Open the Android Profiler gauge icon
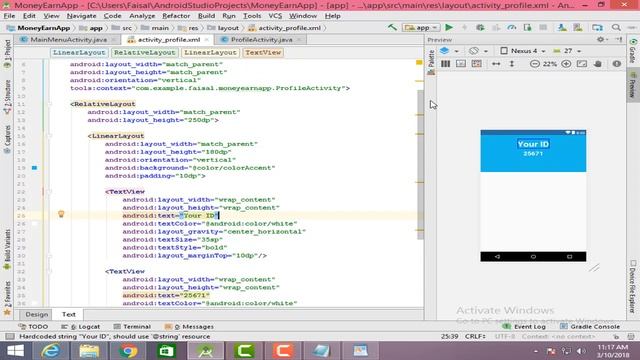 pos(511,27)
